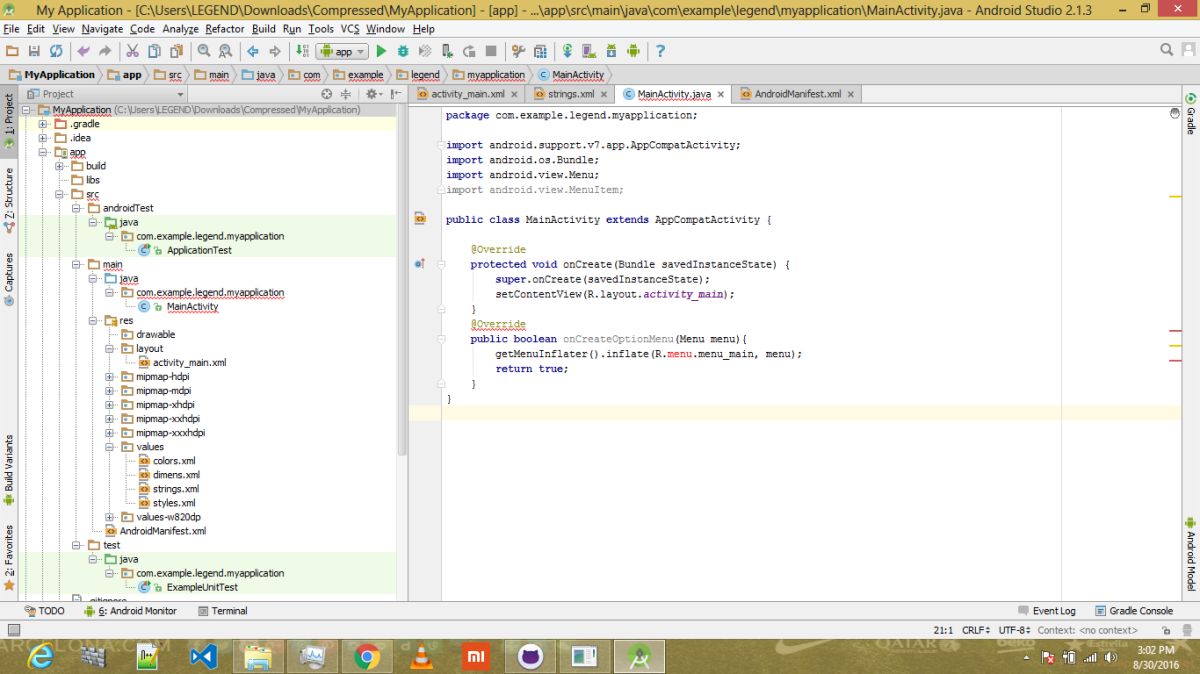Click the Debug app bug icon
This screenshot has width=1200, height=674.
pos(403,51)
